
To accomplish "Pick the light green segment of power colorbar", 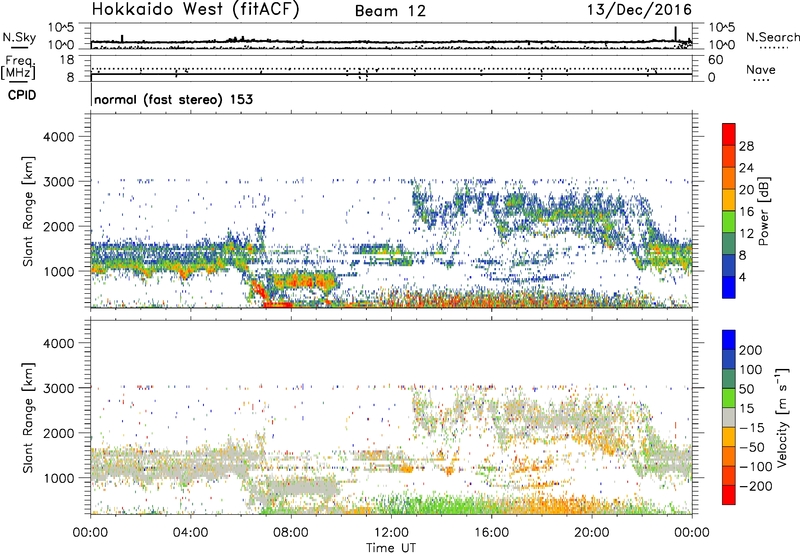I will [729, 222].
